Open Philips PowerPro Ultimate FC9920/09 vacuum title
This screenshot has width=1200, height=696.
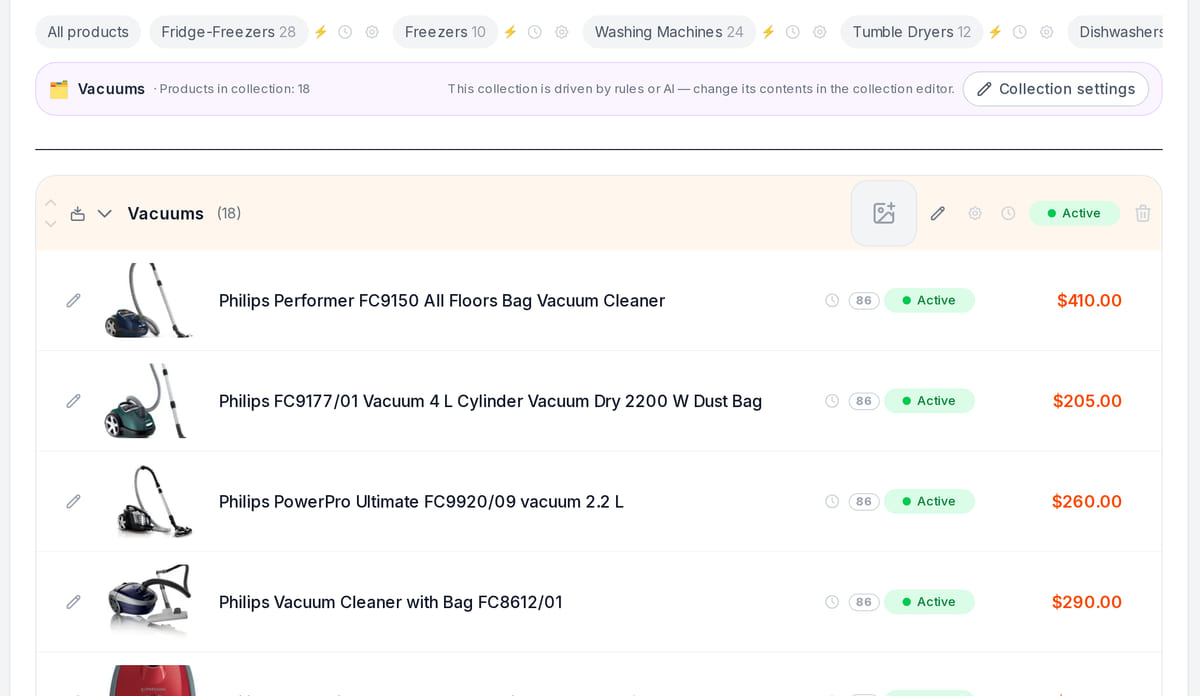pos(421,502)
